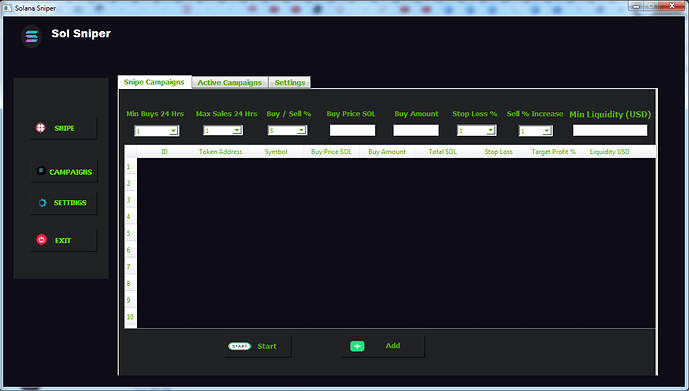
Task: Expand the Sell % Increase dropdown
Action: point(547,130)
